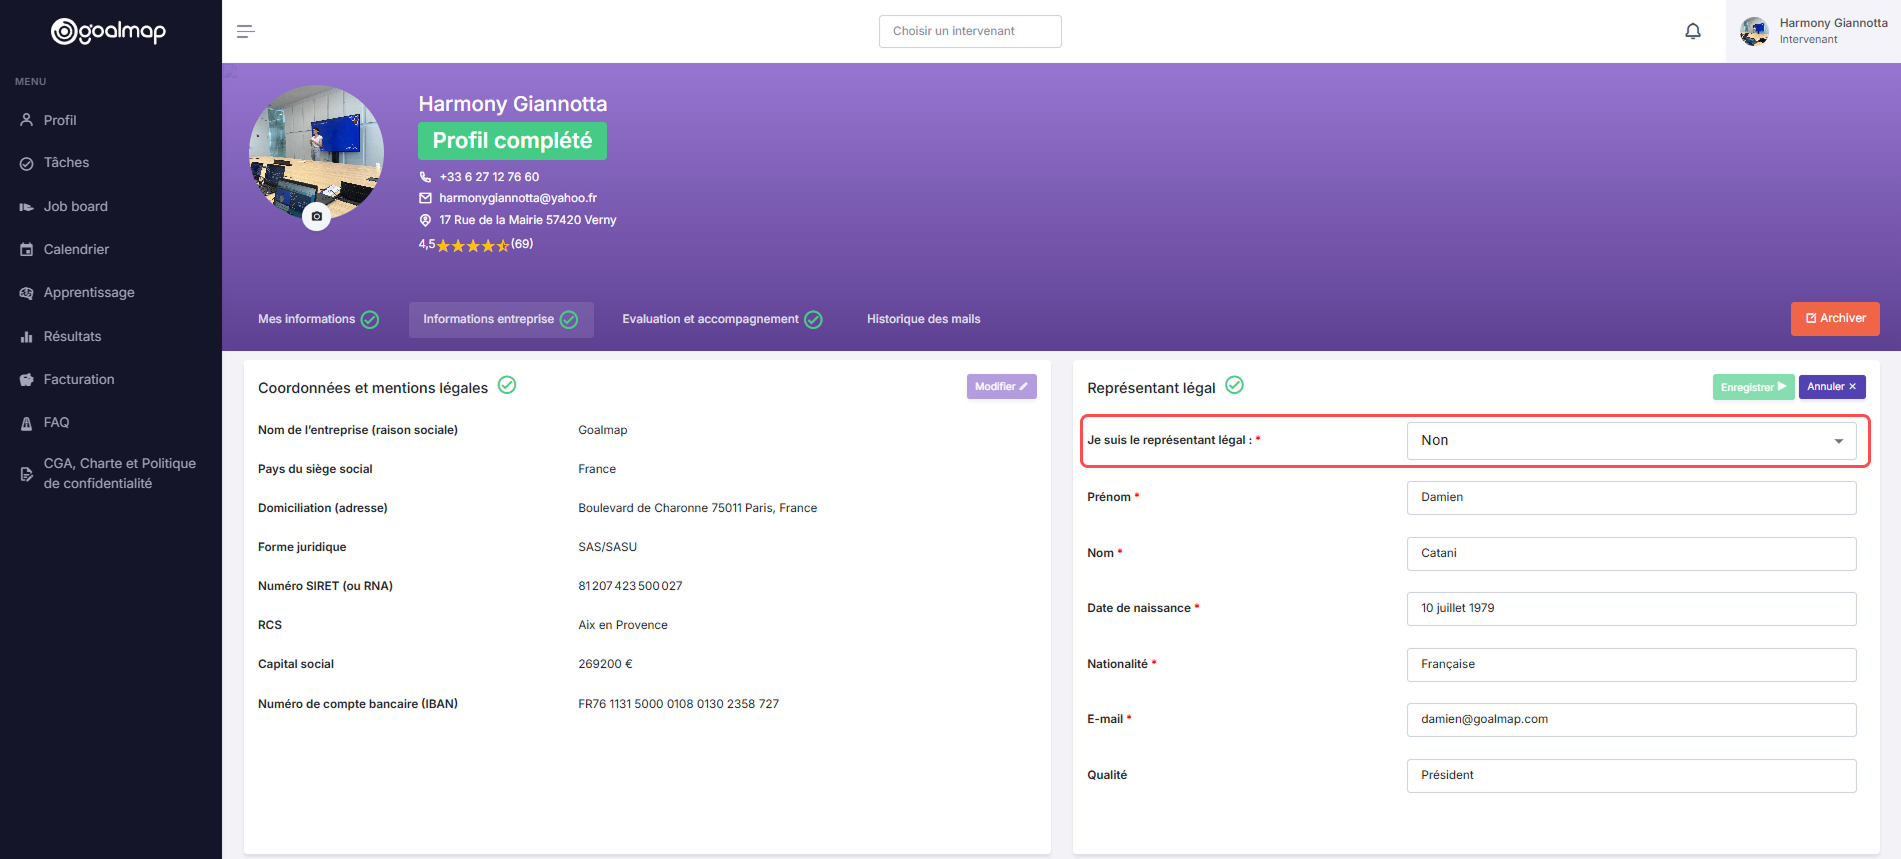1901x859 pixels.
Task: Click the goalmap logo
Action: point(108,32)
